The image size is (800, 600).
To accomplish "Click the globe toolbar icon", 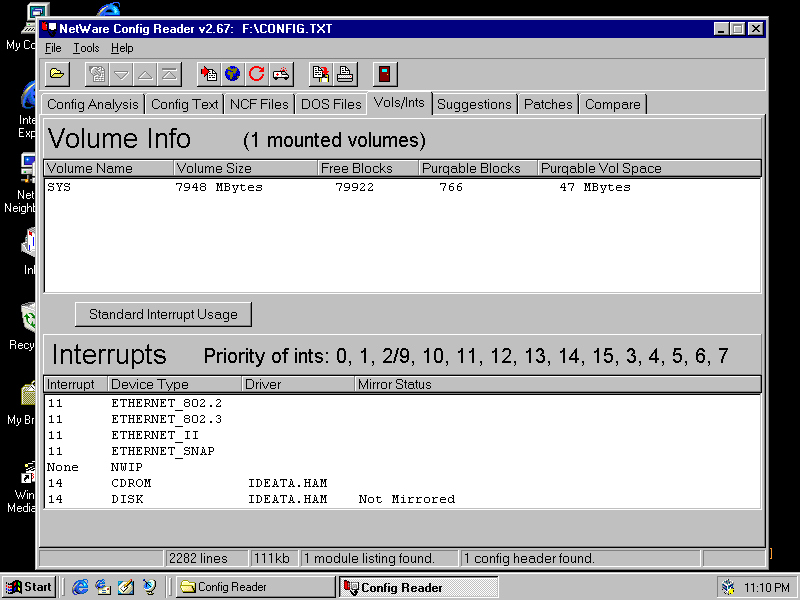I will coord(233,74).
